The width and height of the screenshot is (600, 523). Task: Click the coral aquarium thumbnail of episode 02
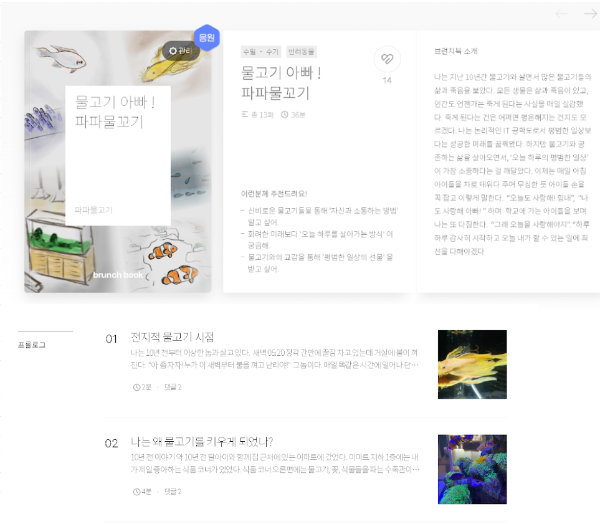pyautogui.click(x=472, y=469)
